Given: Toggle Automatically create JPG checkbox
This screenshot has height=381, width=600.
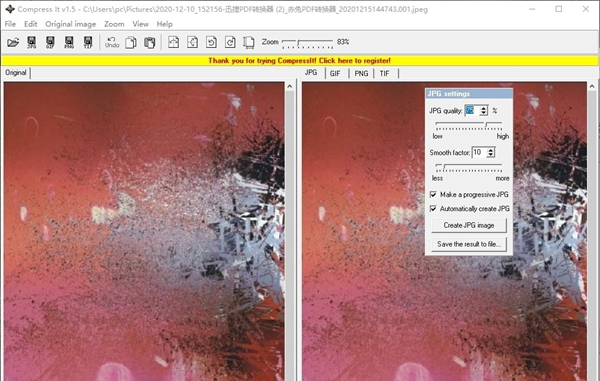Looking at the screenshot, I should [433, 209].
